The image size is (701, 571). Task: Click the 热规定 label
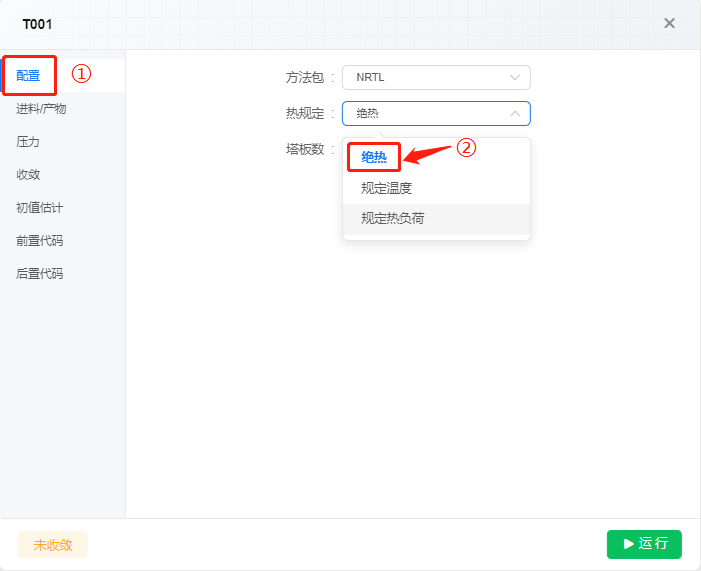[305, 114]
